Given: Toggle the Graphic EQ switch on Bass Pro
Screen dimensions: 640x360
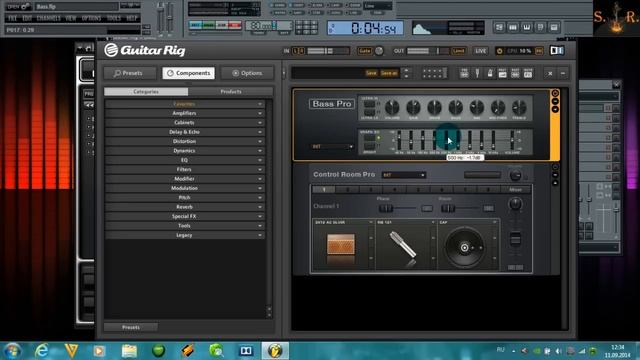Looking at the screenshot, I should tap(369, 138).
